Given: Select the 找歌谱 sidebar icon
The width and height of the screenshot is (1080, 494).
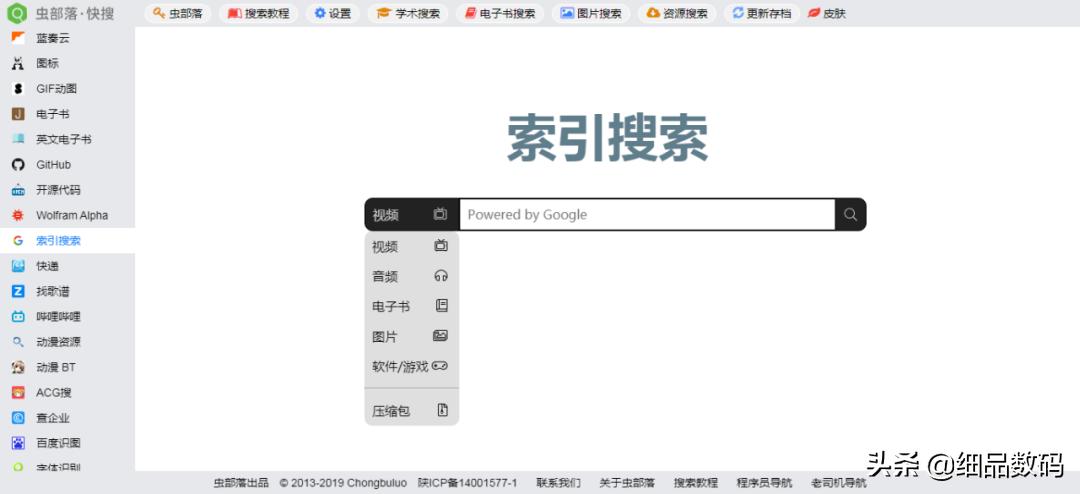Looking at the screenshot, I should pos(19,291).
